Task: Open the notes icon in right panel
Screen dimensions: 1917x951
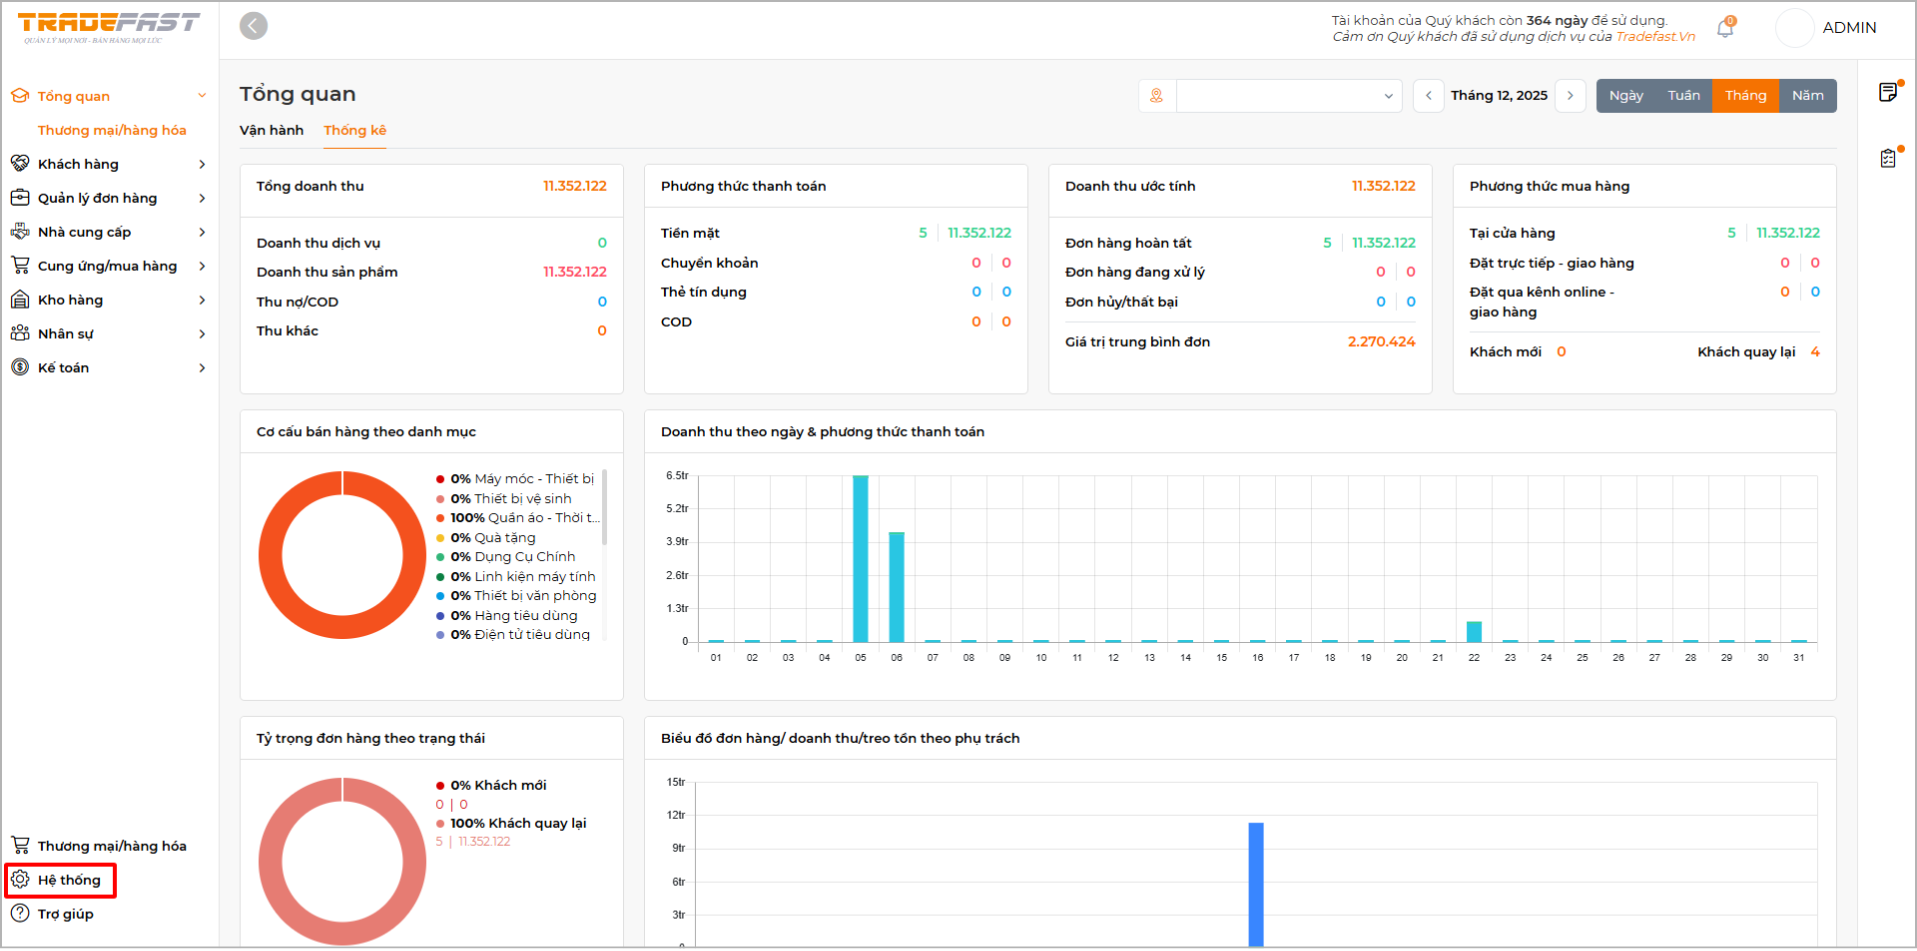Action: click(1888, 93)
